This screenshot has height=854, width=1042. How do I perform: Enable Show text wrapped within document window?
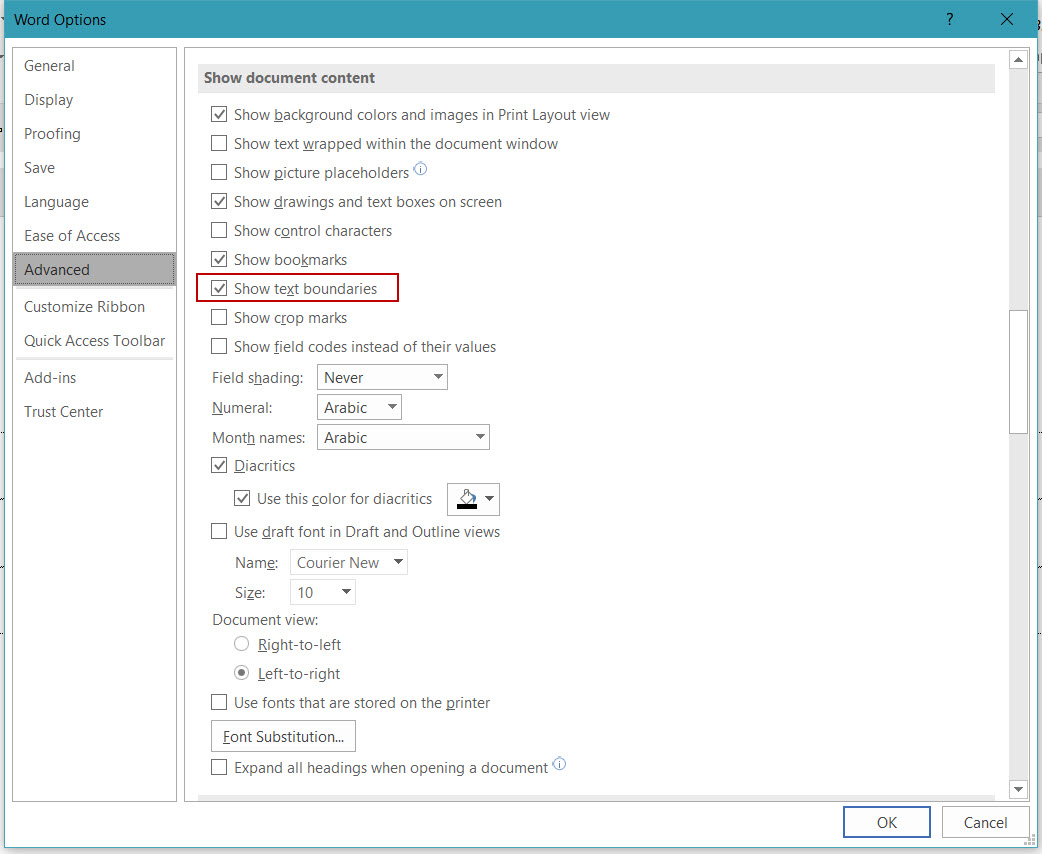coord(219,144)
